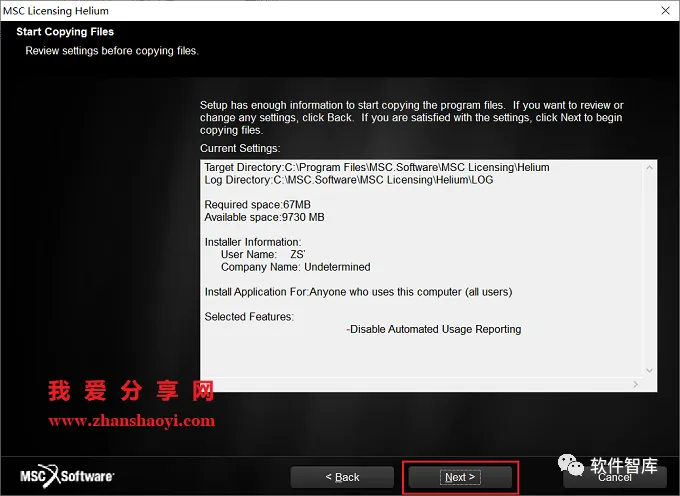Click 'Review settings before copying files.' subtitle
Viewport: 680px width, 496px height.
pos(112,51)
